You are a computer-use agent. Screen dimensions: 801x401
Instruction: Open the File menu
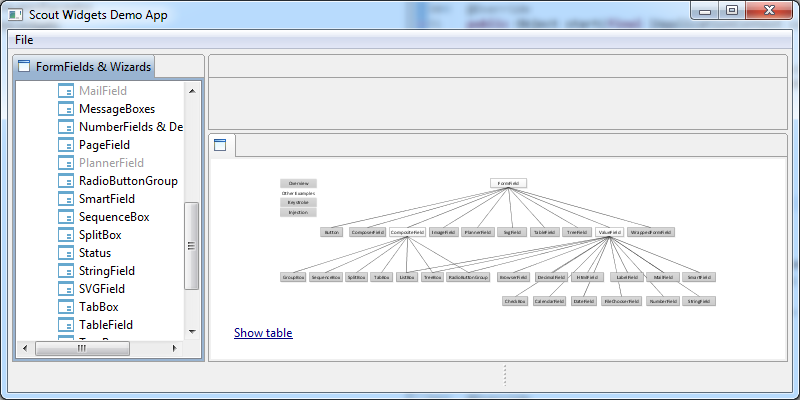tap(24, 40)
